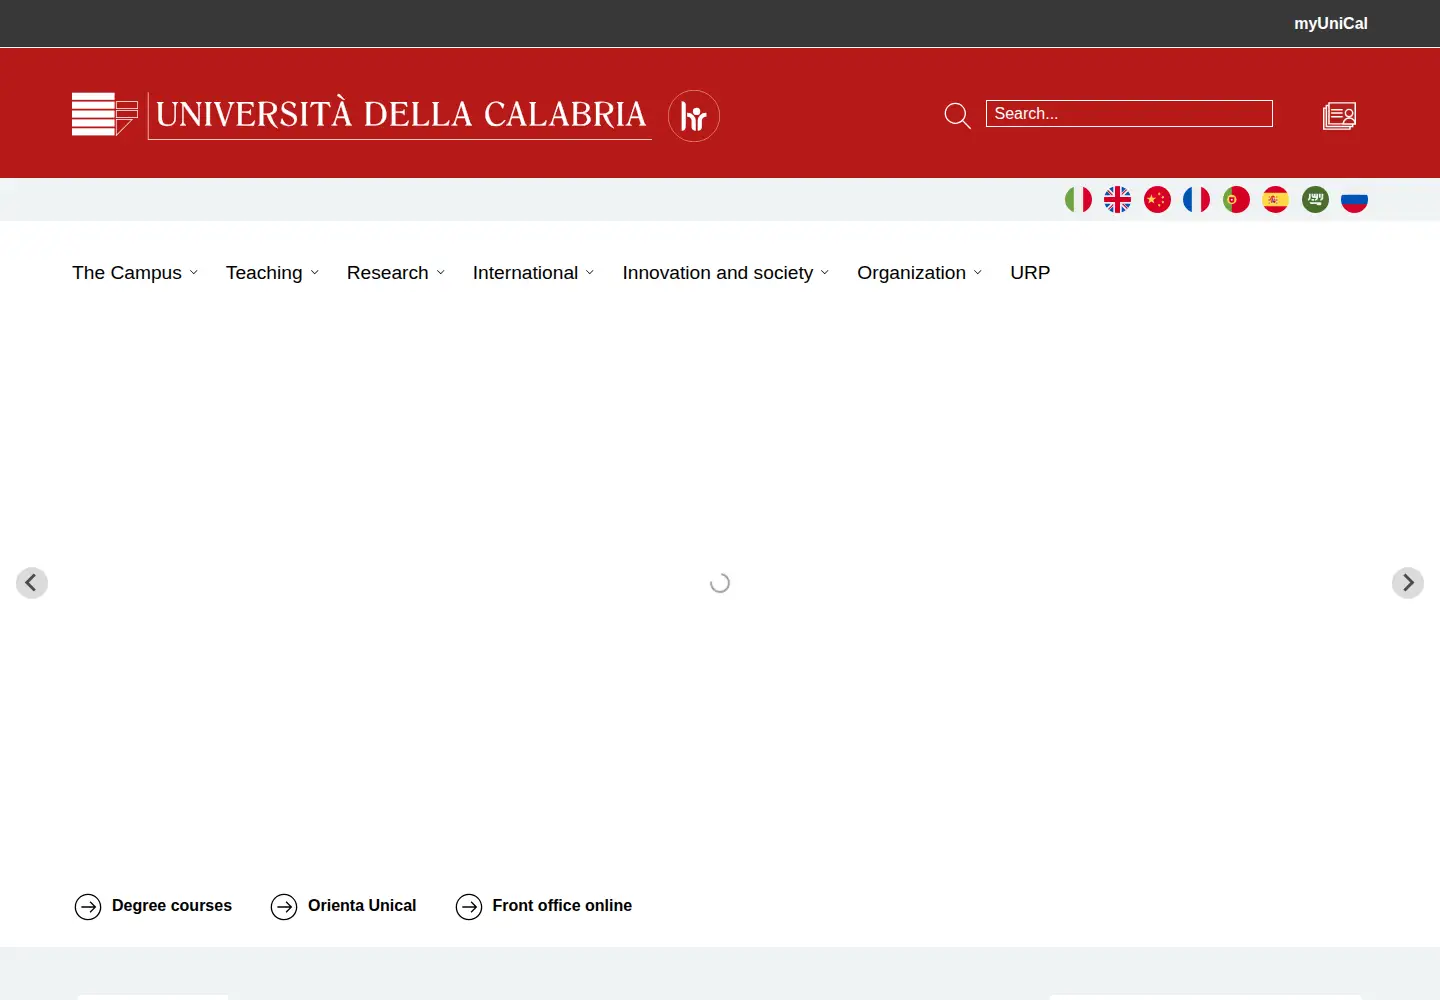Advance to next carousel slide
The image size is (1440, 1000).
1408,583
